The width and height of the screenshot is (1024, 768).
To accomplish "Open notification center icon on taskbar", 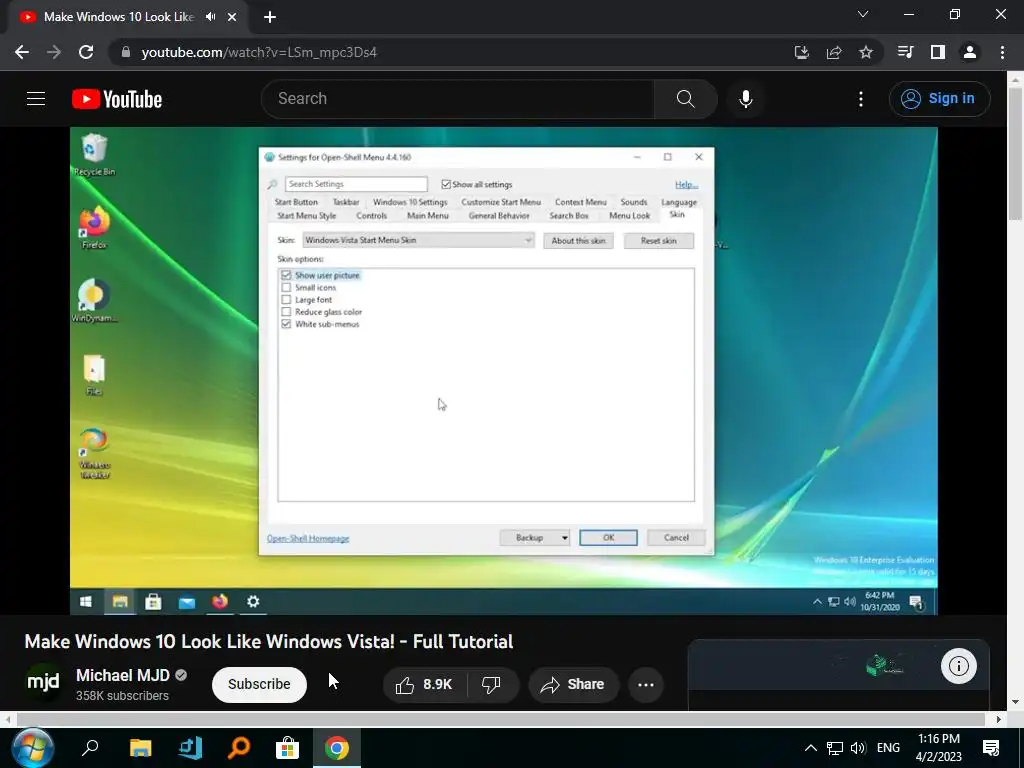I will point(991,748).
